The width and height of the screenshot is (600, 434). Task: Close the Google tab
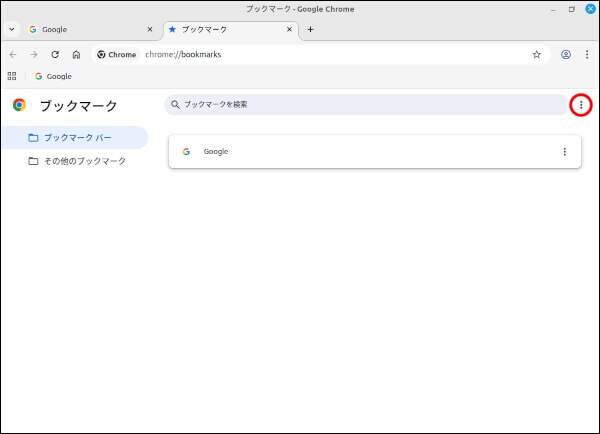[150, 29]
